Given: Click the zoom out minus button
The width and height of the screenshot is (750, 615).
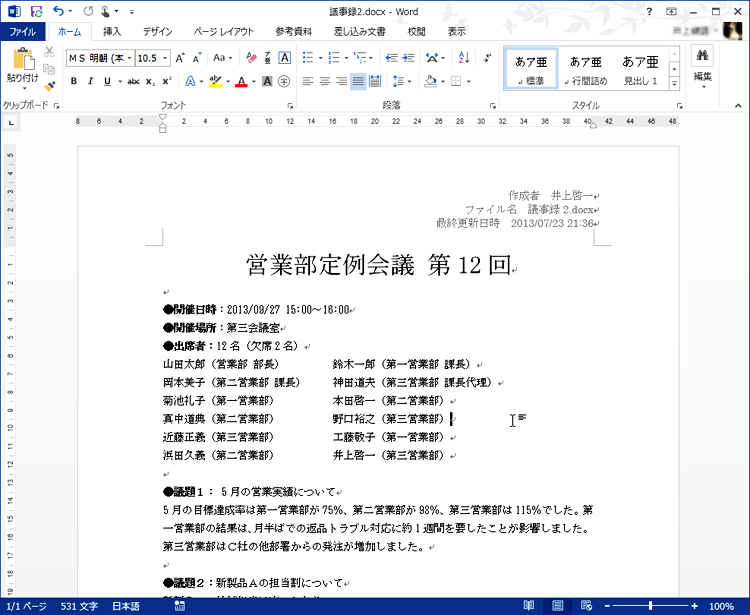Looking at the screenshot, I should pos(607,606).
